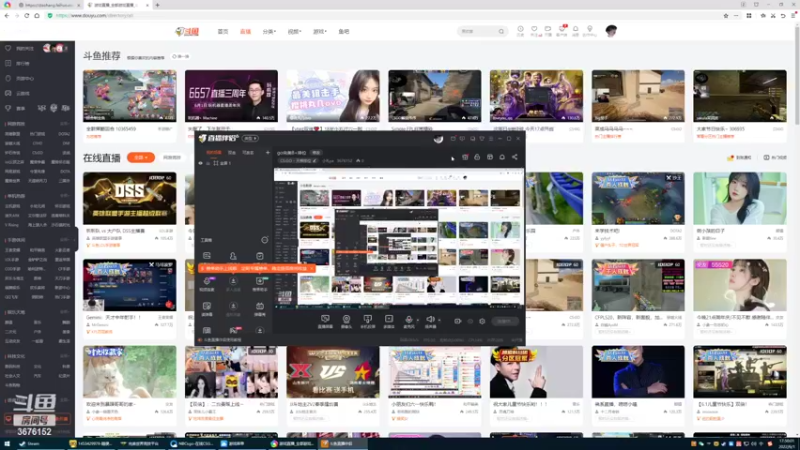Expand microphone options arrow in streaming app
Screen dimensions: 800x450
pos(417,320)
